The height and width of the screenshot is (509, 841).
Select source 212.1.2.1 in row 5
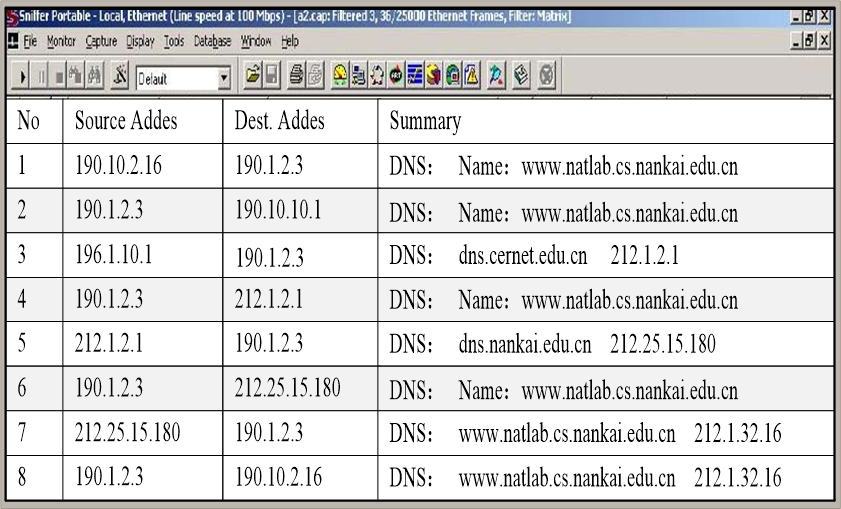pos(109,343)
